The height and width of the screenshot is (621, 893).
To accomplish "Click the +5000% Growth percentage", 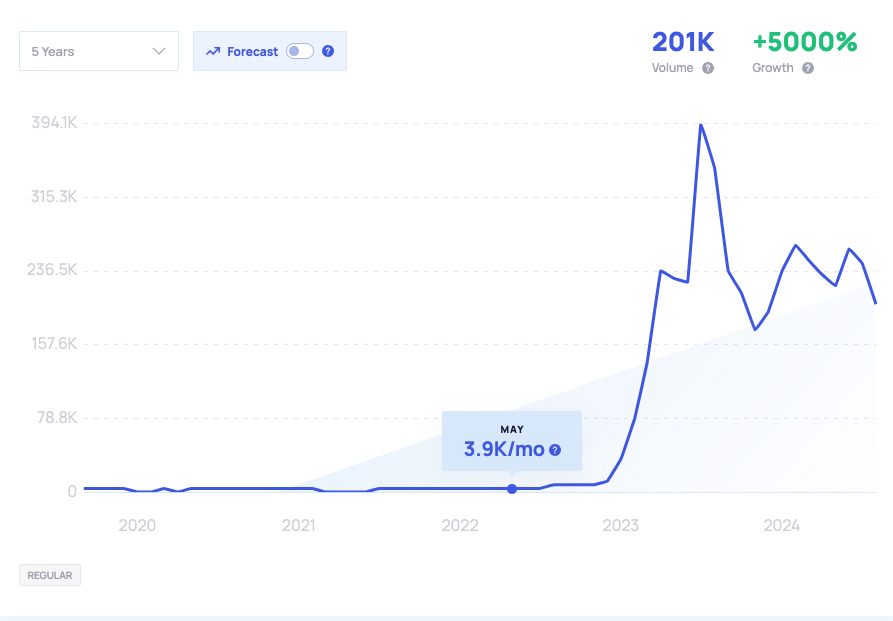I will tap(806, 42).
